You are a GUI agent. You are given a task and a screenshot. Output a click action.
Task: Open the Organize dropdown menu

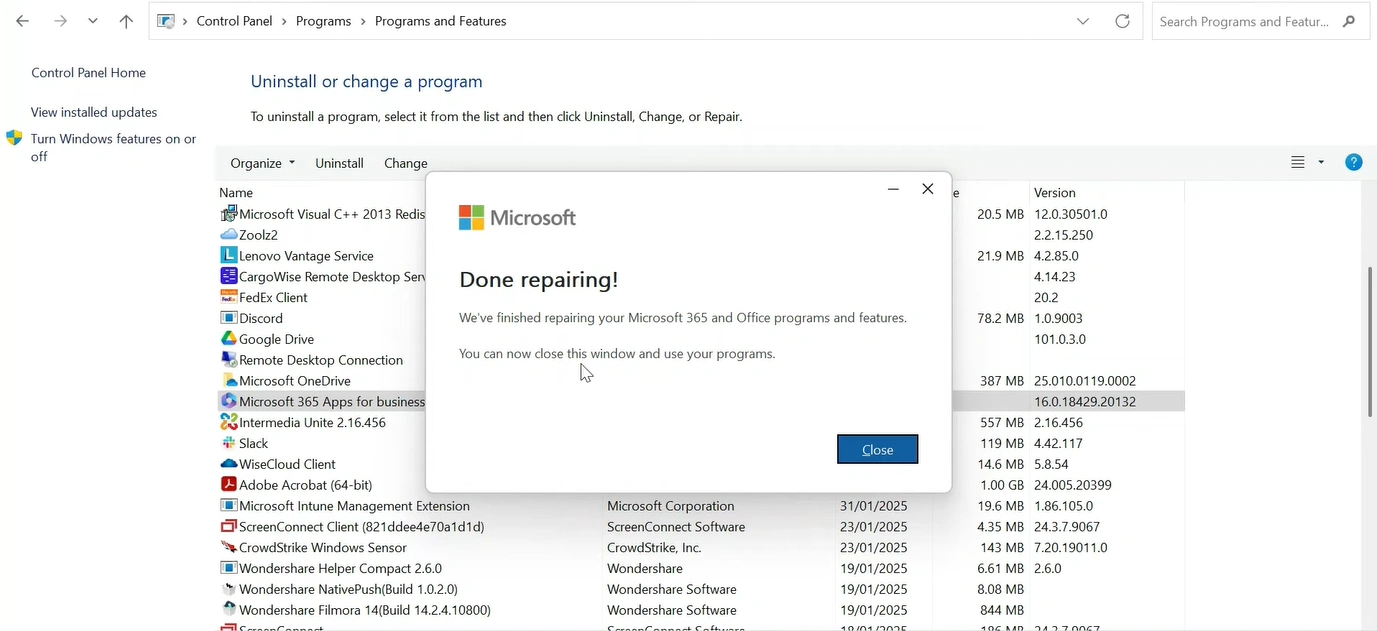click(x=262, y=163)
